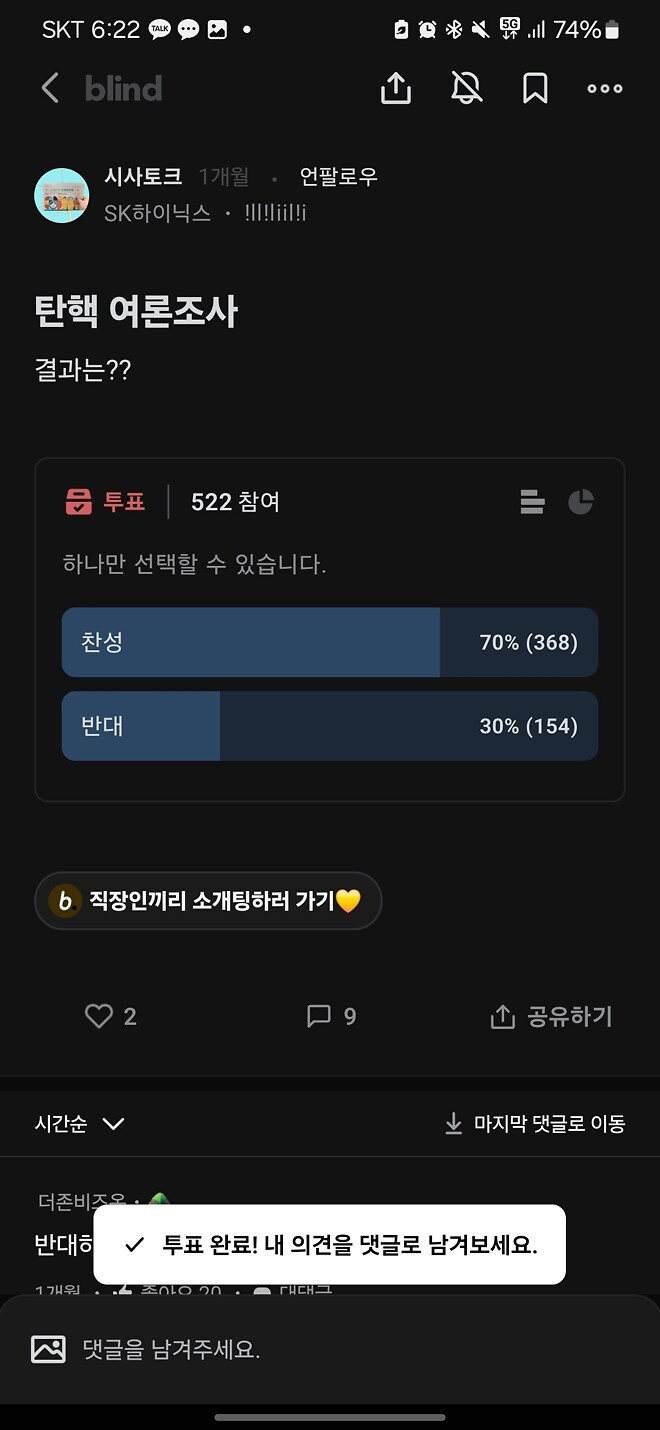Screen dimensions: 660x1430
Task: Switch poll results to pie chart view
Action: pos(581,502)
